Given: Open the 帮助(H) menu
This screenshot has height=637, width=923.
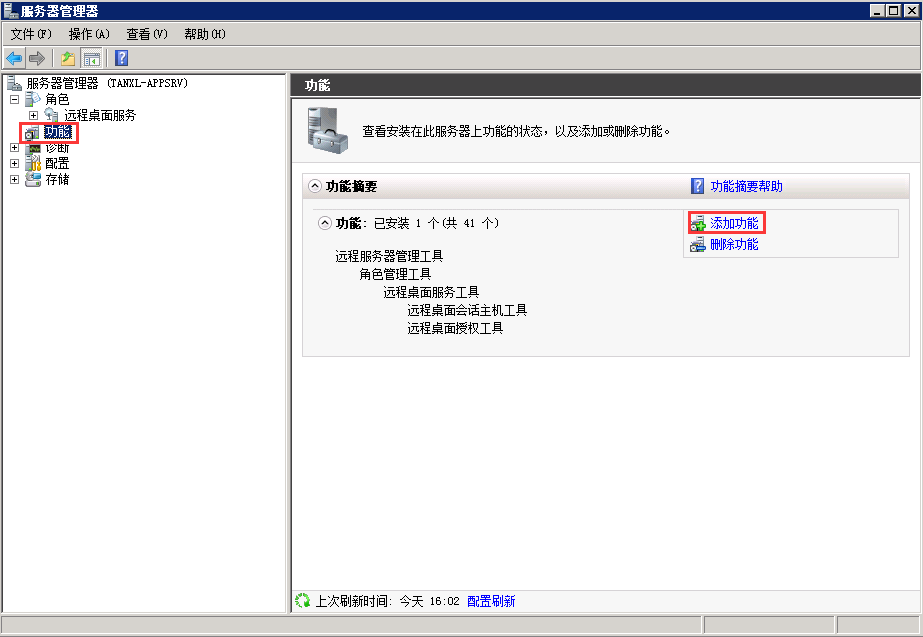Looking at the screenshot, I should point(205,34).
